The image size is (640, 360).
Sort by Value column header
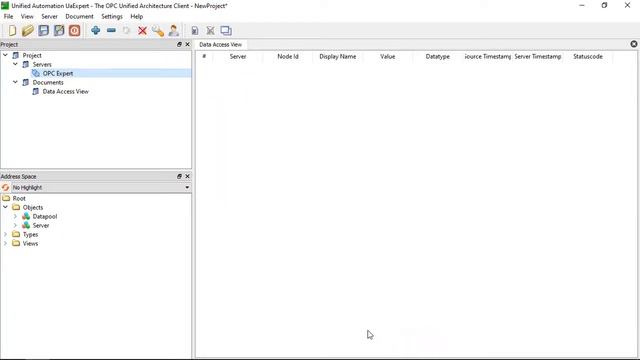click(x=387, y=56)
